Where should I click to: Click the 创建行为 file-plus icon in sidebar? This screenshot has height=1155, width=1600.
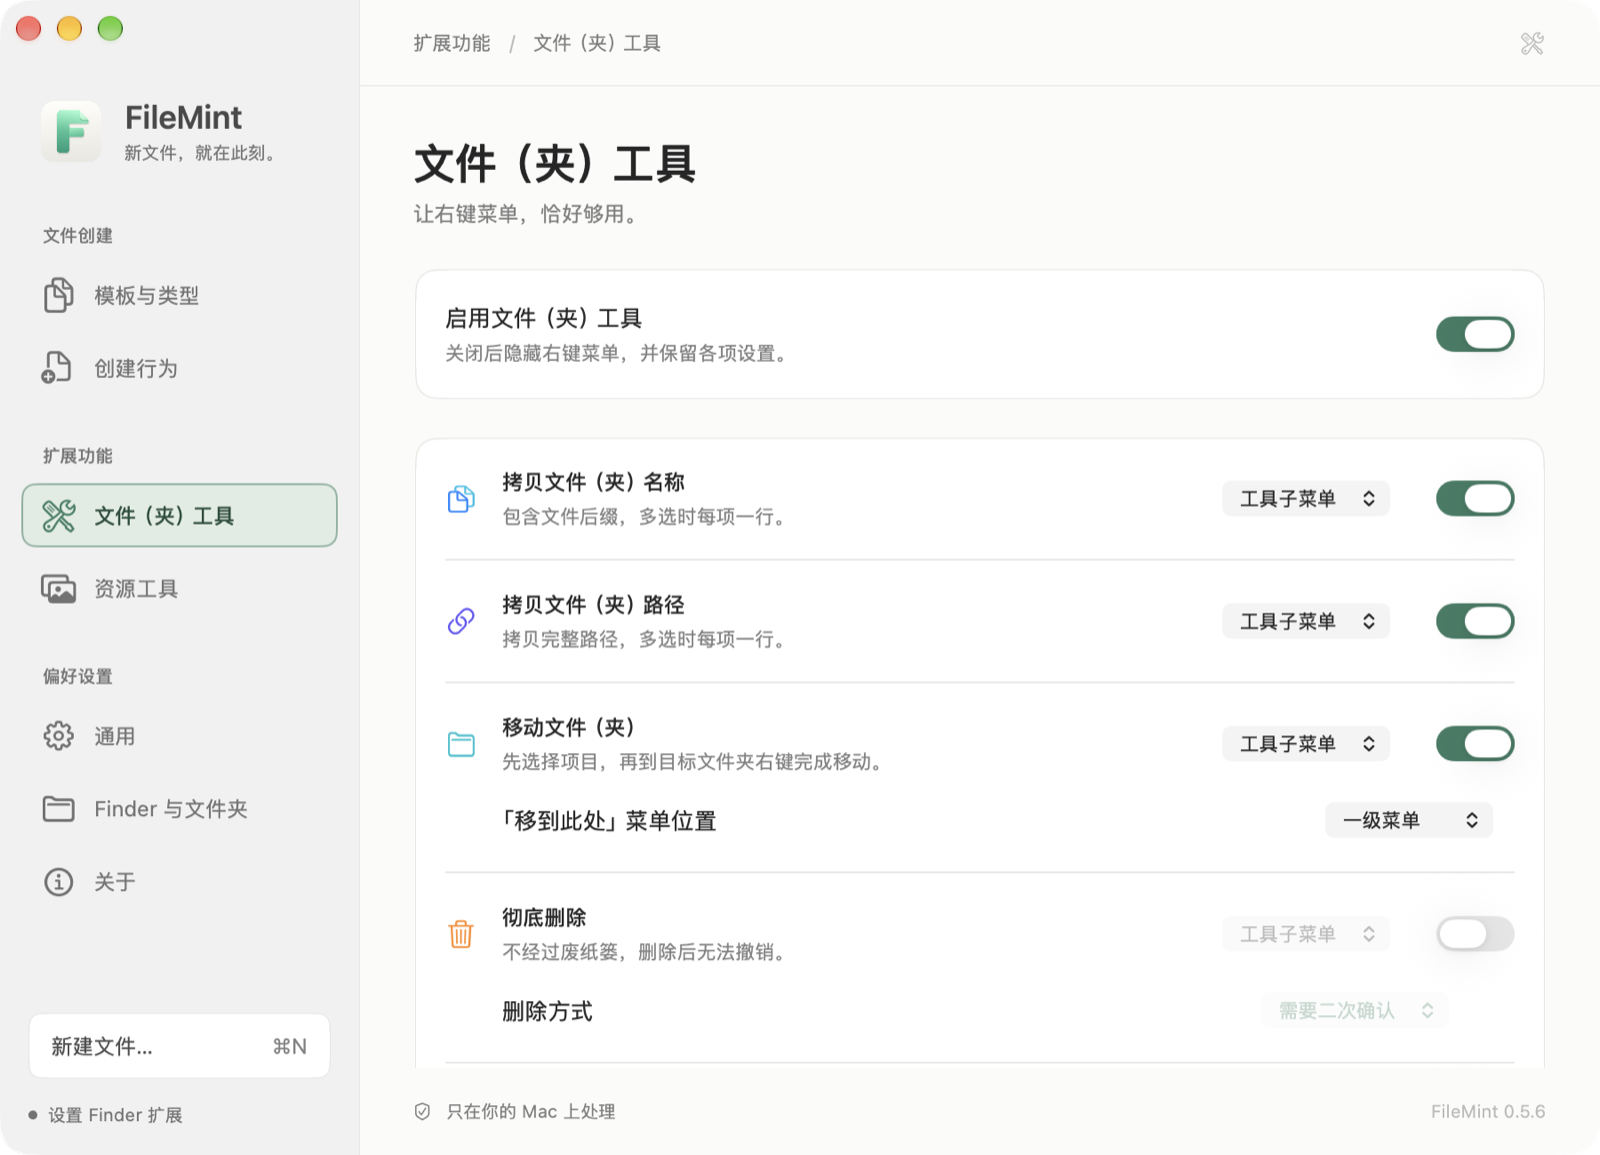point(57,368)
